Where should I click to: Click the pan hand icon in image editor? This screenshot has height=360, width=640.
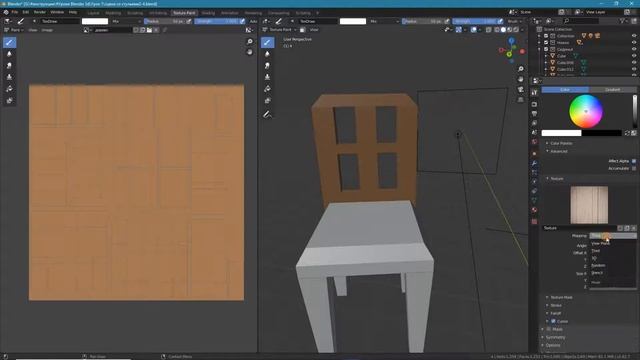coord(249,52)
